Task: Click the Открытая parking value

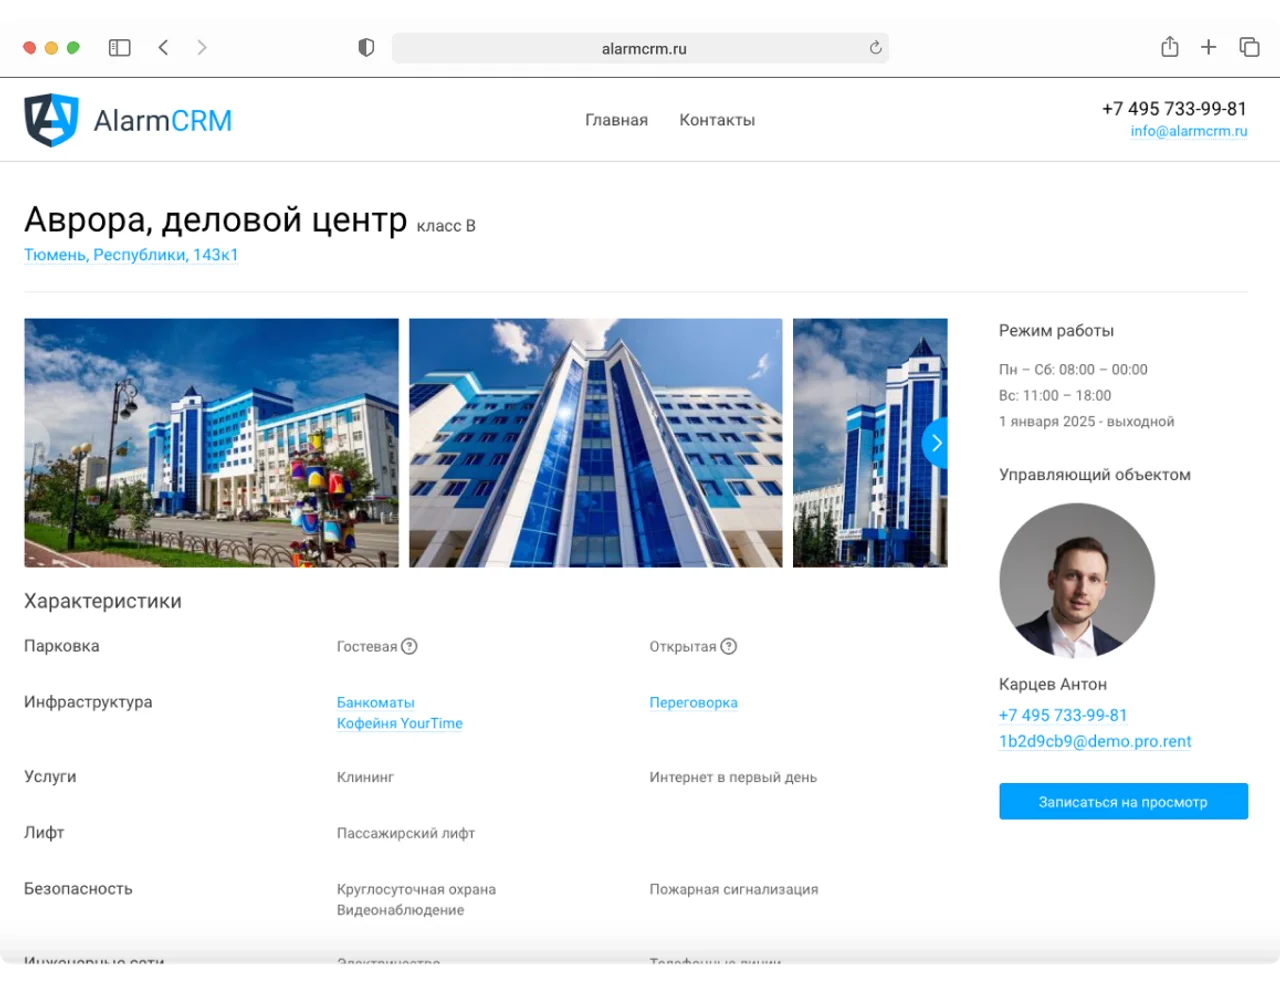Action: 683,647
